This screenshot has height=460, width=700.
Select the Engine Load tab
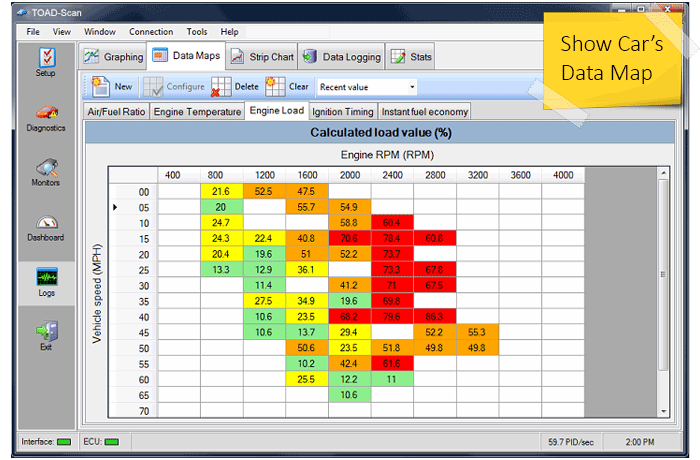tap(277, 110)
